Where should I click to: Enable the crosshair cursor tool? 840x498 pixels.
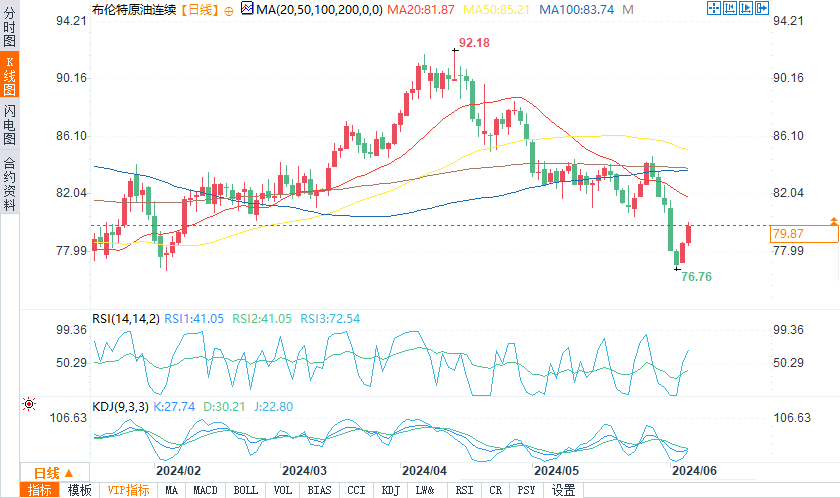click(714, 8)
